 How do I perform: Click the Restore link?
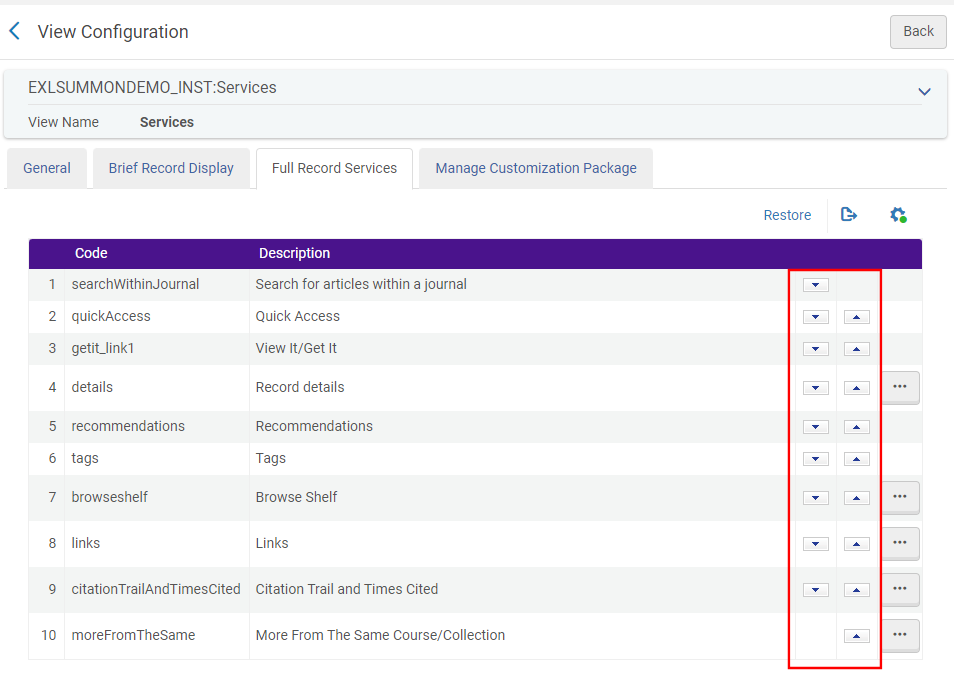coord(787,215)
